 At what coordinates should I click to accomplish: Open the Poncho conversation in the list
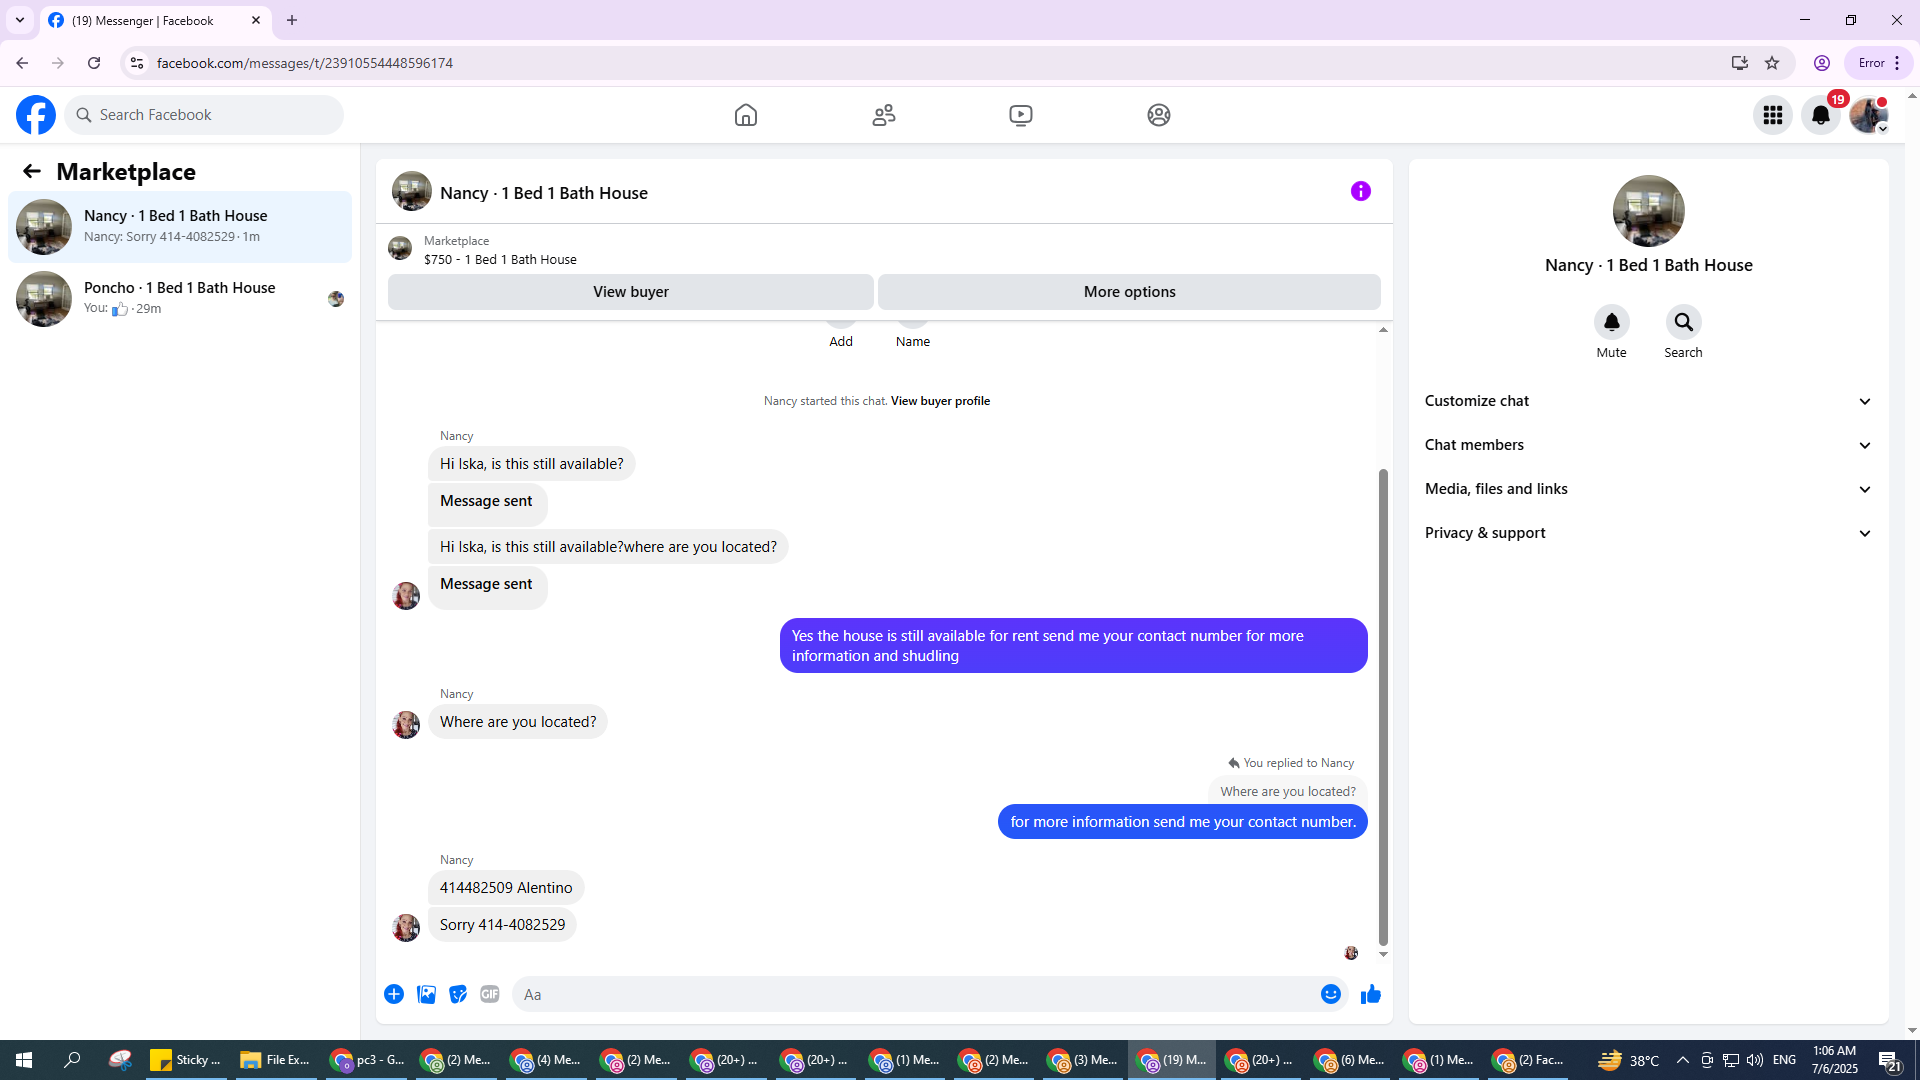click(x=180, y=298)
